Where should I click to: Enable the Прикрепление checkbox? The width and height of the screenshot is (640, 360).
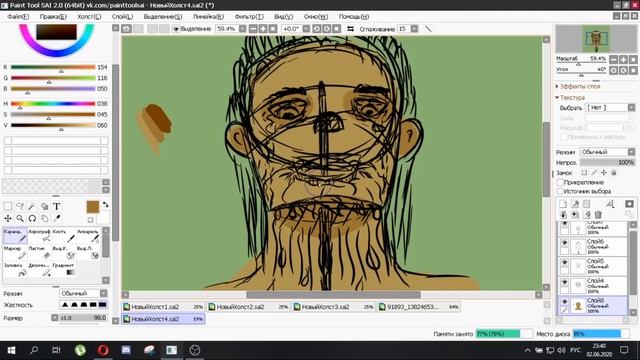tap(560, 182)
